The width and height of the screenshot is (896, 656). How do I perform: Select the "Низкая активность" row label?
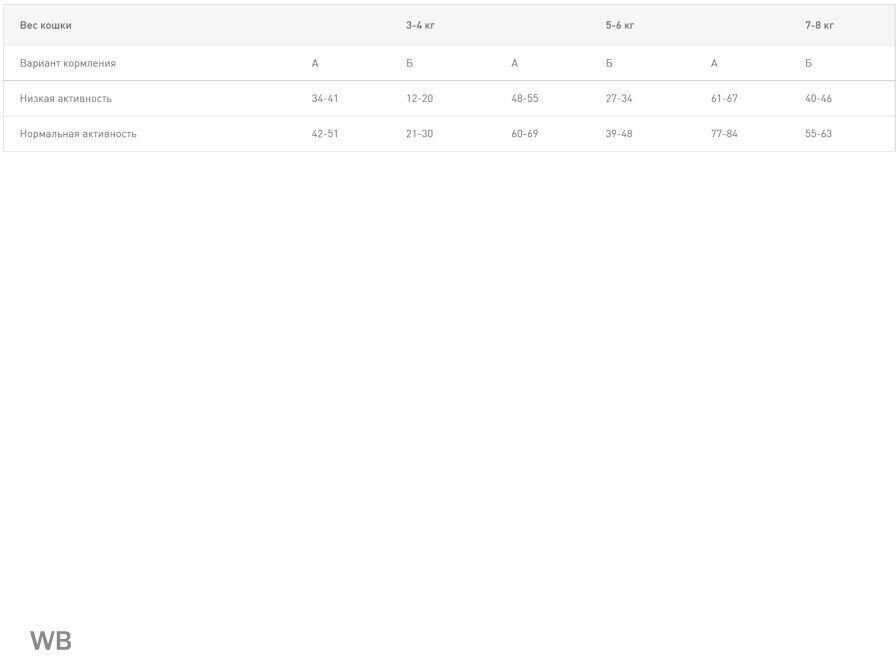point(66,99)
